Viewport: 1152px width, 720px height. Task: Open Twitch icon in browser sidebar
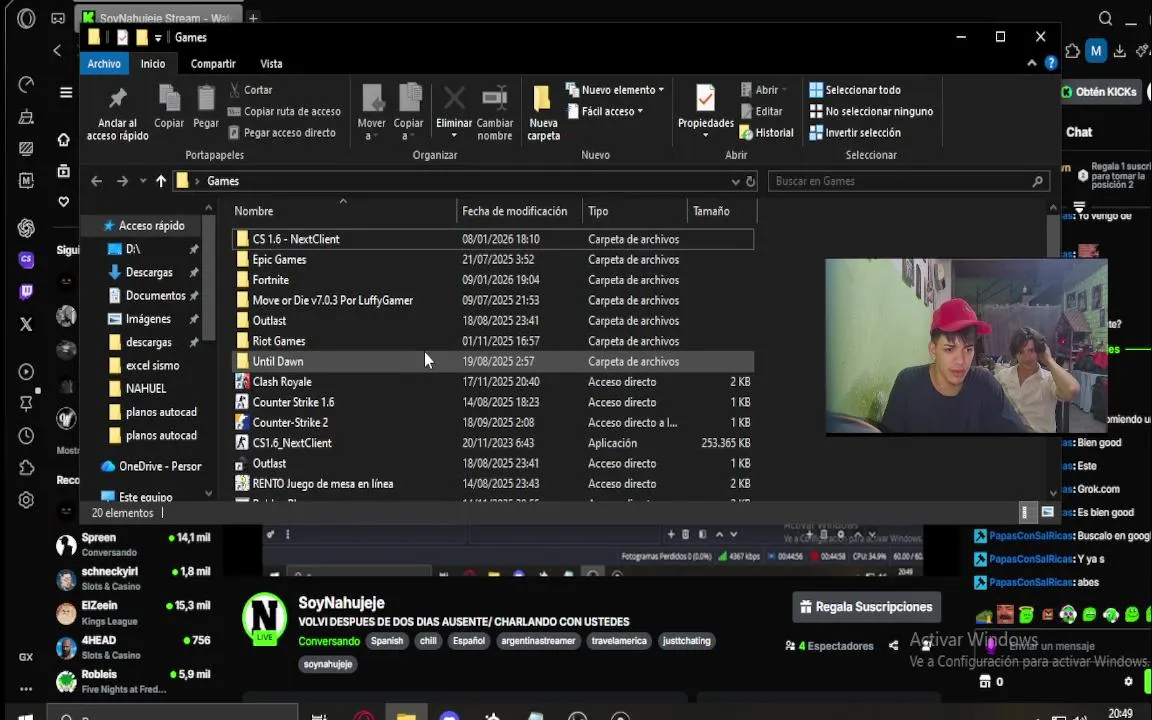click(x=26, y=292)
